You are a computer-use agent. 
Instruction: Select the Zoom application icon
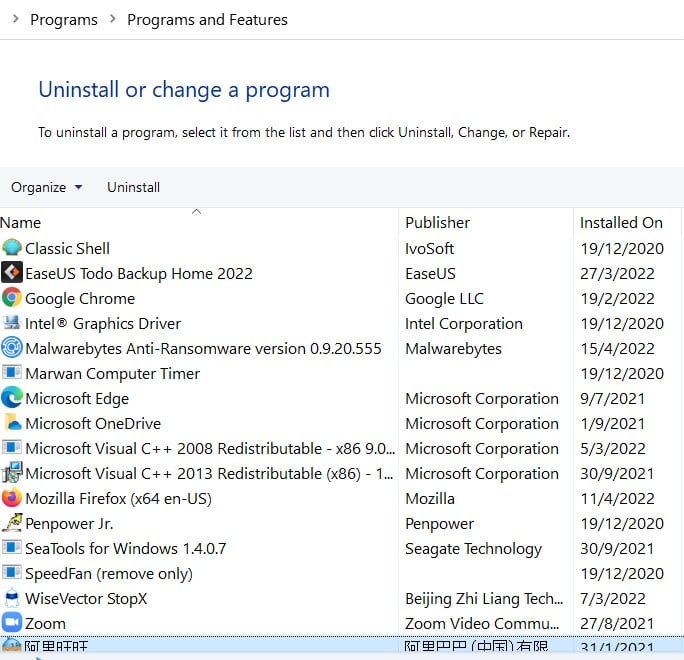pos(12,623)
